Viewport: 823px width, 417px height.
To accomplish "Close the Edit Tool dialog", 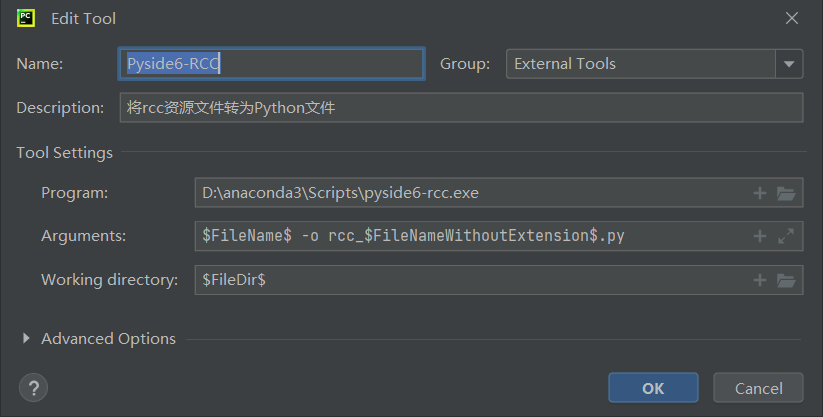I will point(792,18).
